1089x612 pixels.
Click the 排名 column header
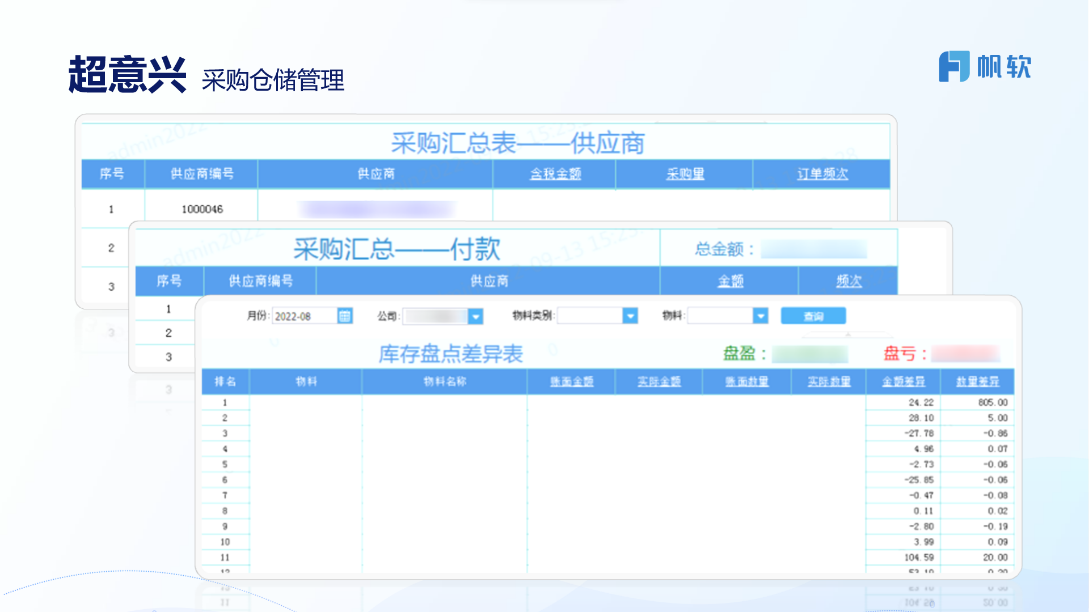pyautogui.click(x=225, y=381)
